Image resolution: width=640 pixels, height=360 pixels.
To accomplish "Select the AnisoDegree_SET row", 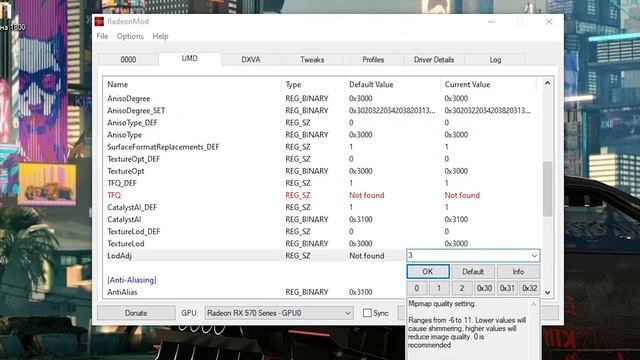I will click(322, 111).
